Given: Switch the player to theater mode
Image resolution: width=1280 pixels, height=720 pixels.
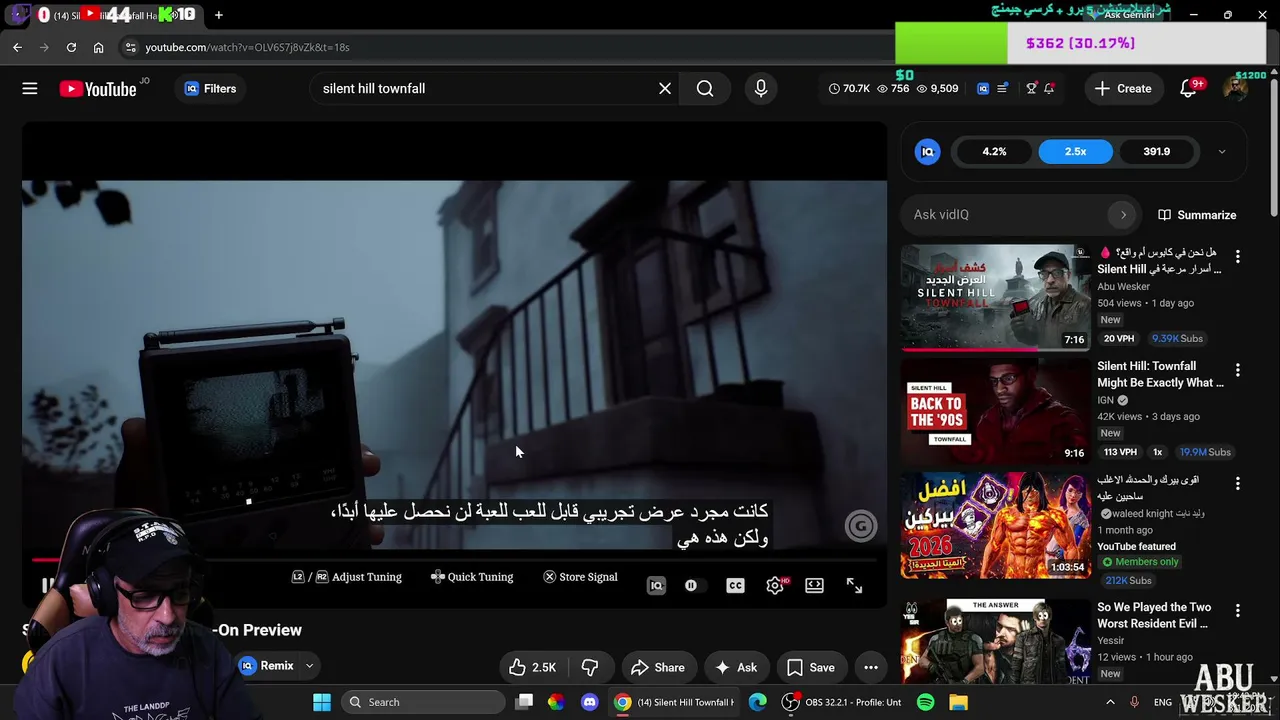Looking at the screenshot, I should [815, 586].
